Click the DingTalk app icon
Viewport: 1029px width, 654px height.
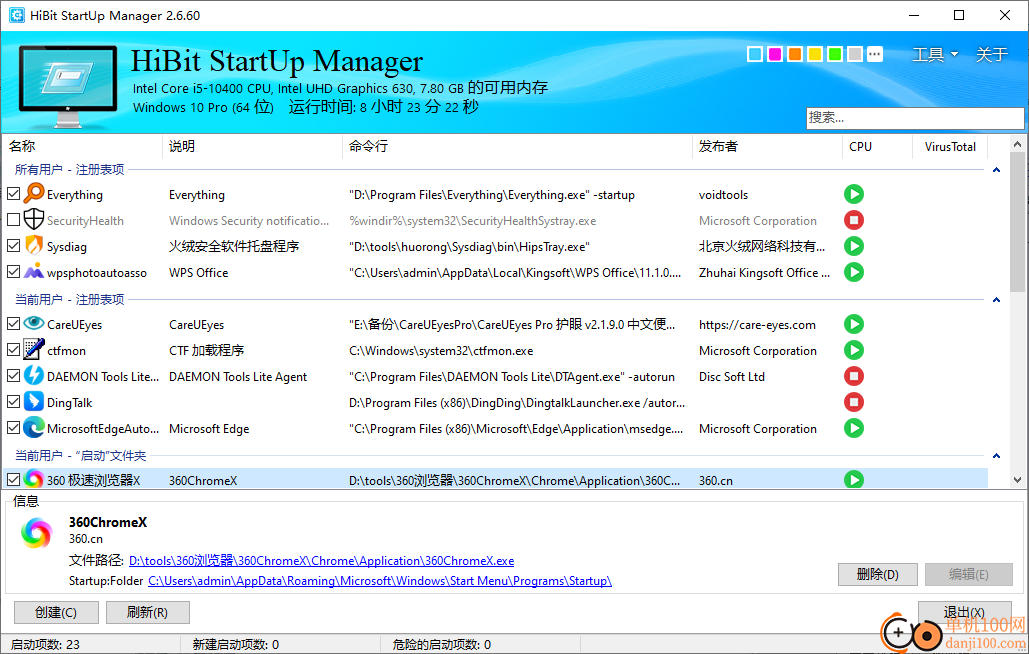coord(33,401)
